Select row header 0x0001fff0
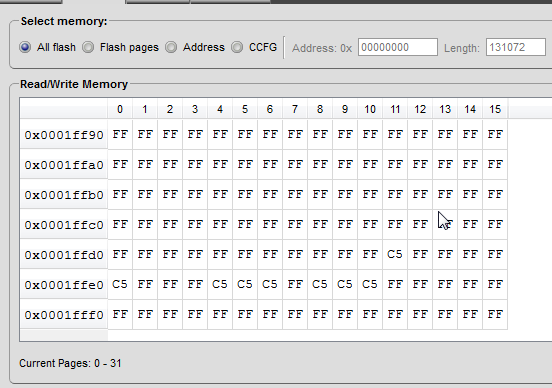This screenshot has width=552, height=388. (64, 314)
